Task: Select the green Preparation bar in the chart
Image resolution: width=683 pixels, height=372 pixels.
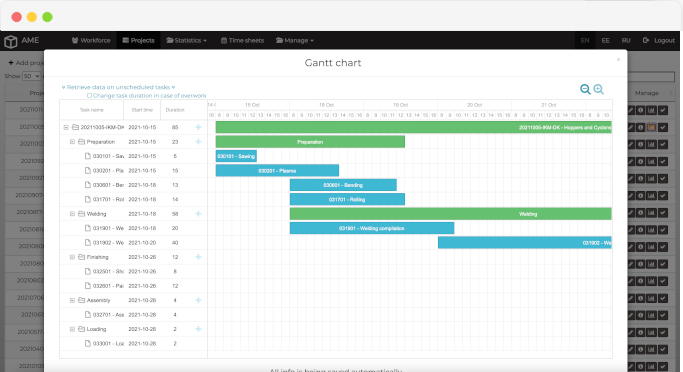Action: coord(310,142)
